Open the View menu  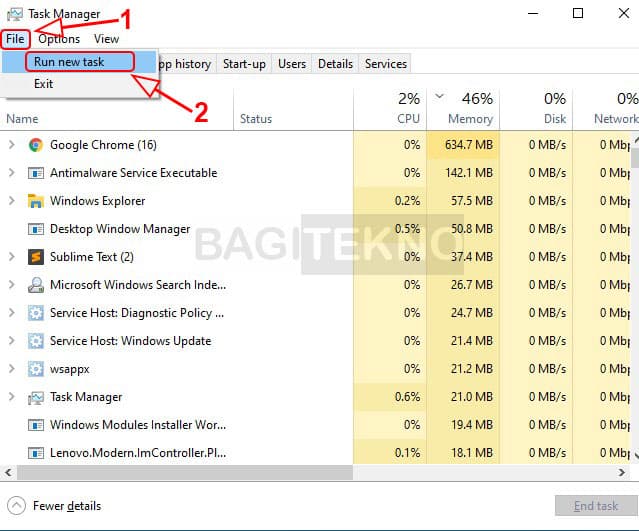(106, 39)
